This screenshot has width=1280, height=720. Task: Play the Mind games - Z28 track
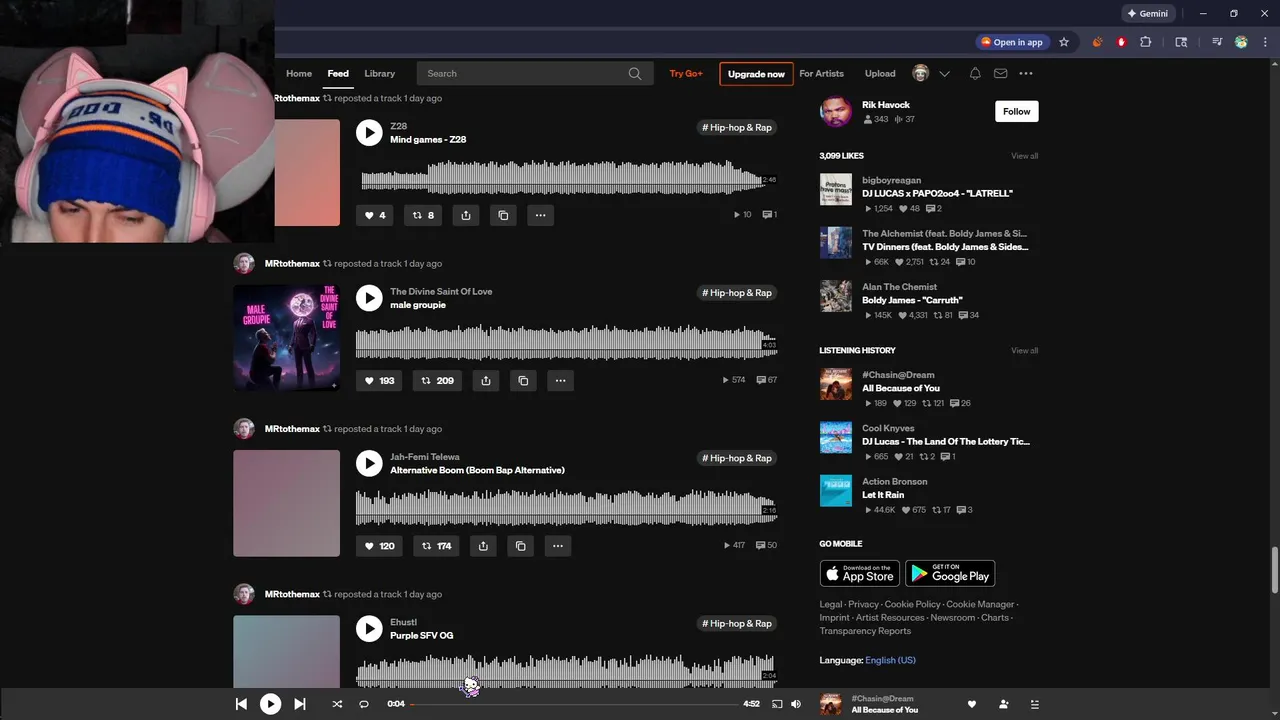point(369,133)
